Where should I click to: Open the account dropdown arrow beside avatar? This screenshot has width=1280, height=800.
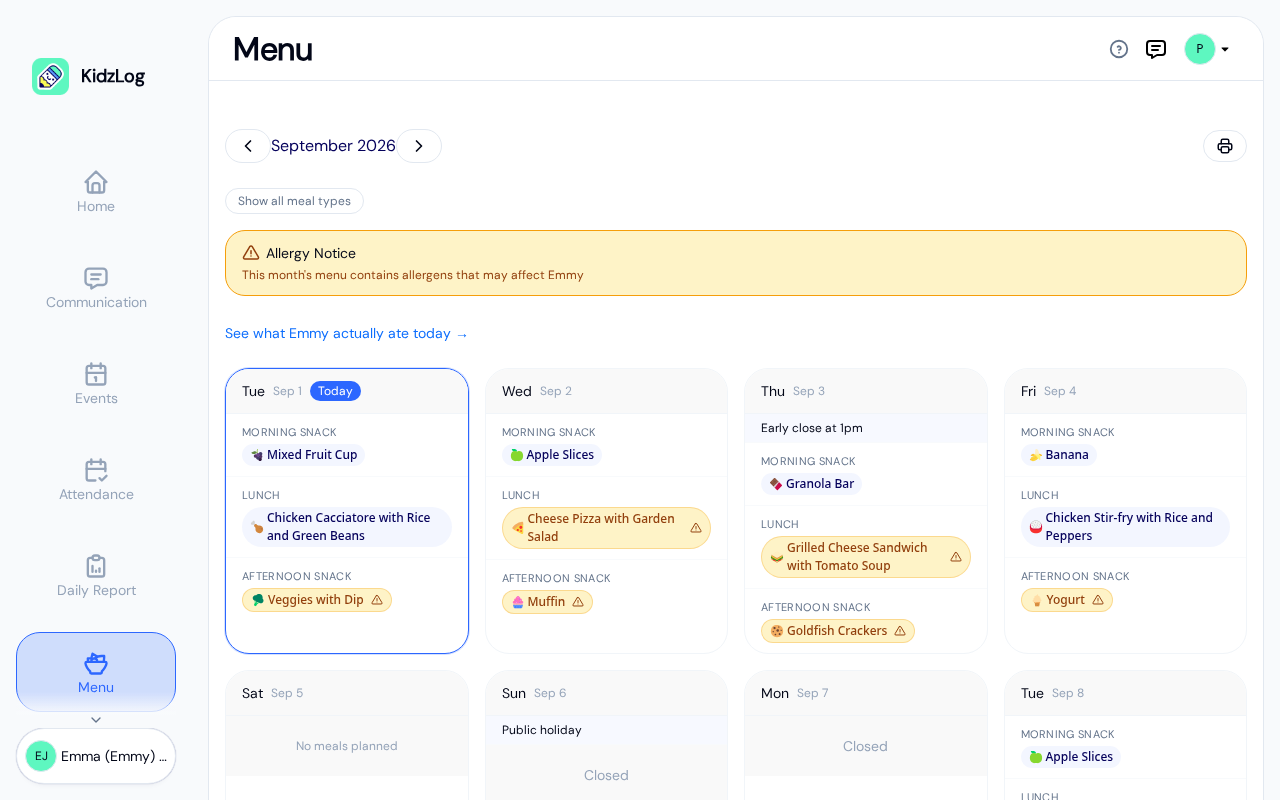point(1225,49)
